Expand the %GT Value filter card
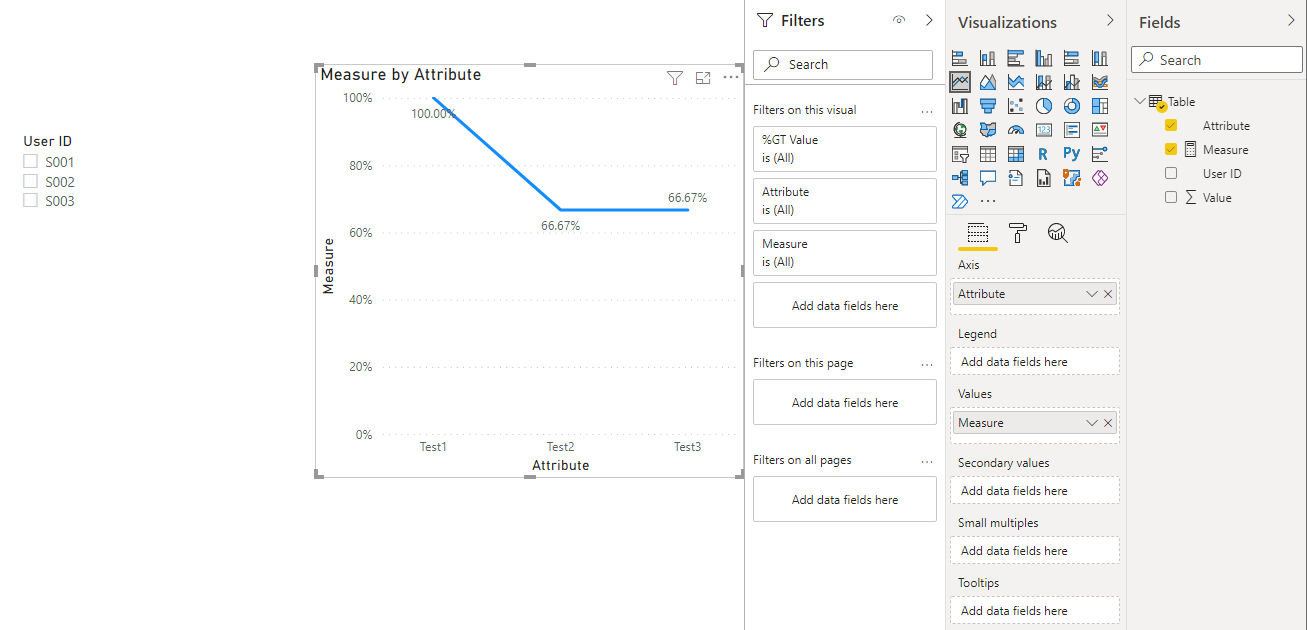Image resolution: width=1307 pixels, height=630 pixels. [x=845, y=148]
